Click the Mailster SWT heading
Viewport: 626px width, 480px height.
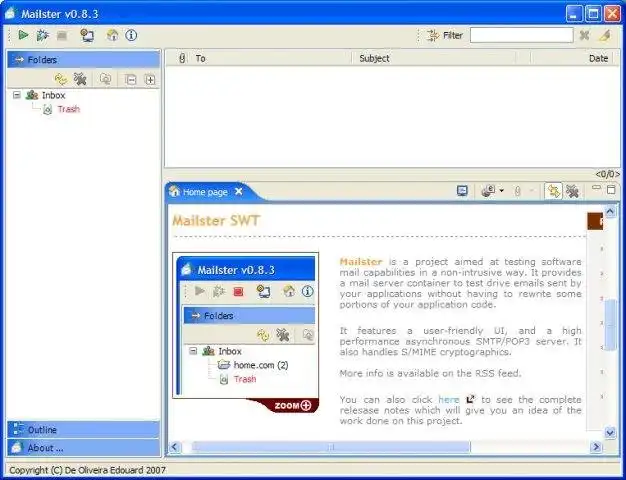(216, 220)
